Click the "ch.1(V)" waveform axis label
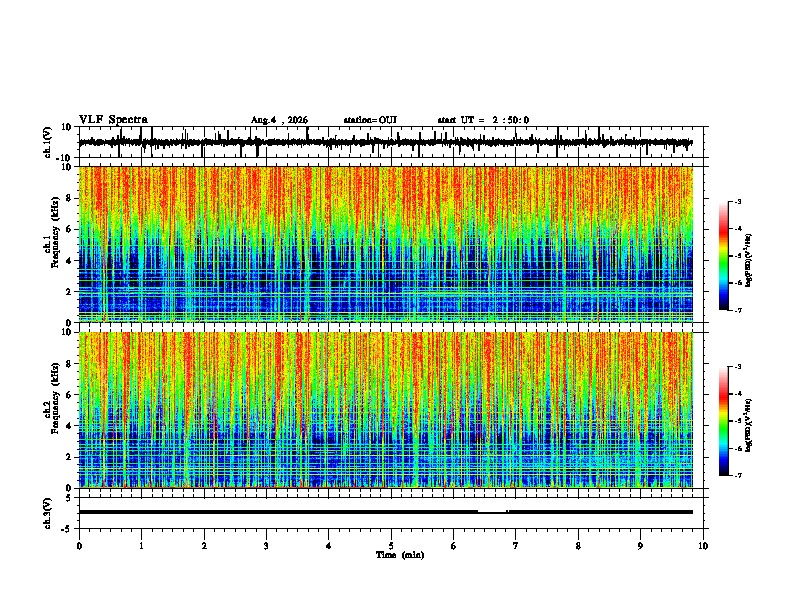The width and height of the screenshot is (792, 612). 48,142
